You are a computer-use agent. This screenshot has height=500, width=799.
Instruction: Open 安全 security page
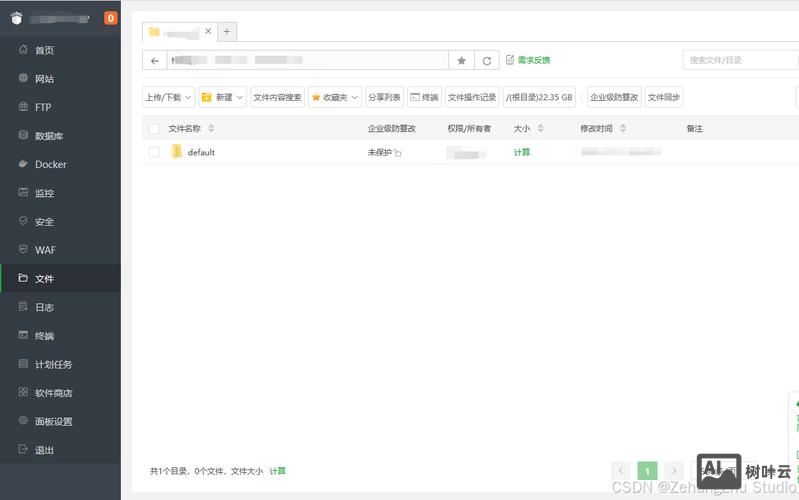click(x=44, y=221)
